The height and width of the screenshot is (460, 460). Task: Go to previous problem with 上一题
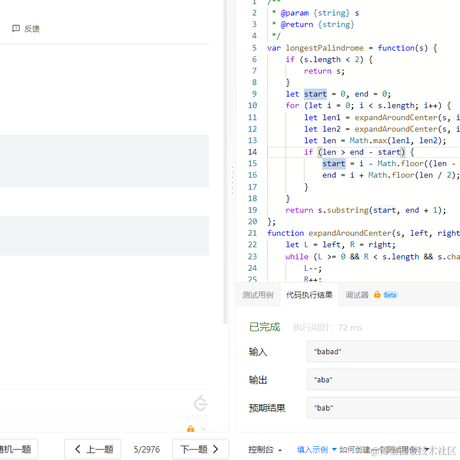pyautogui.click(x=93, y=449)
